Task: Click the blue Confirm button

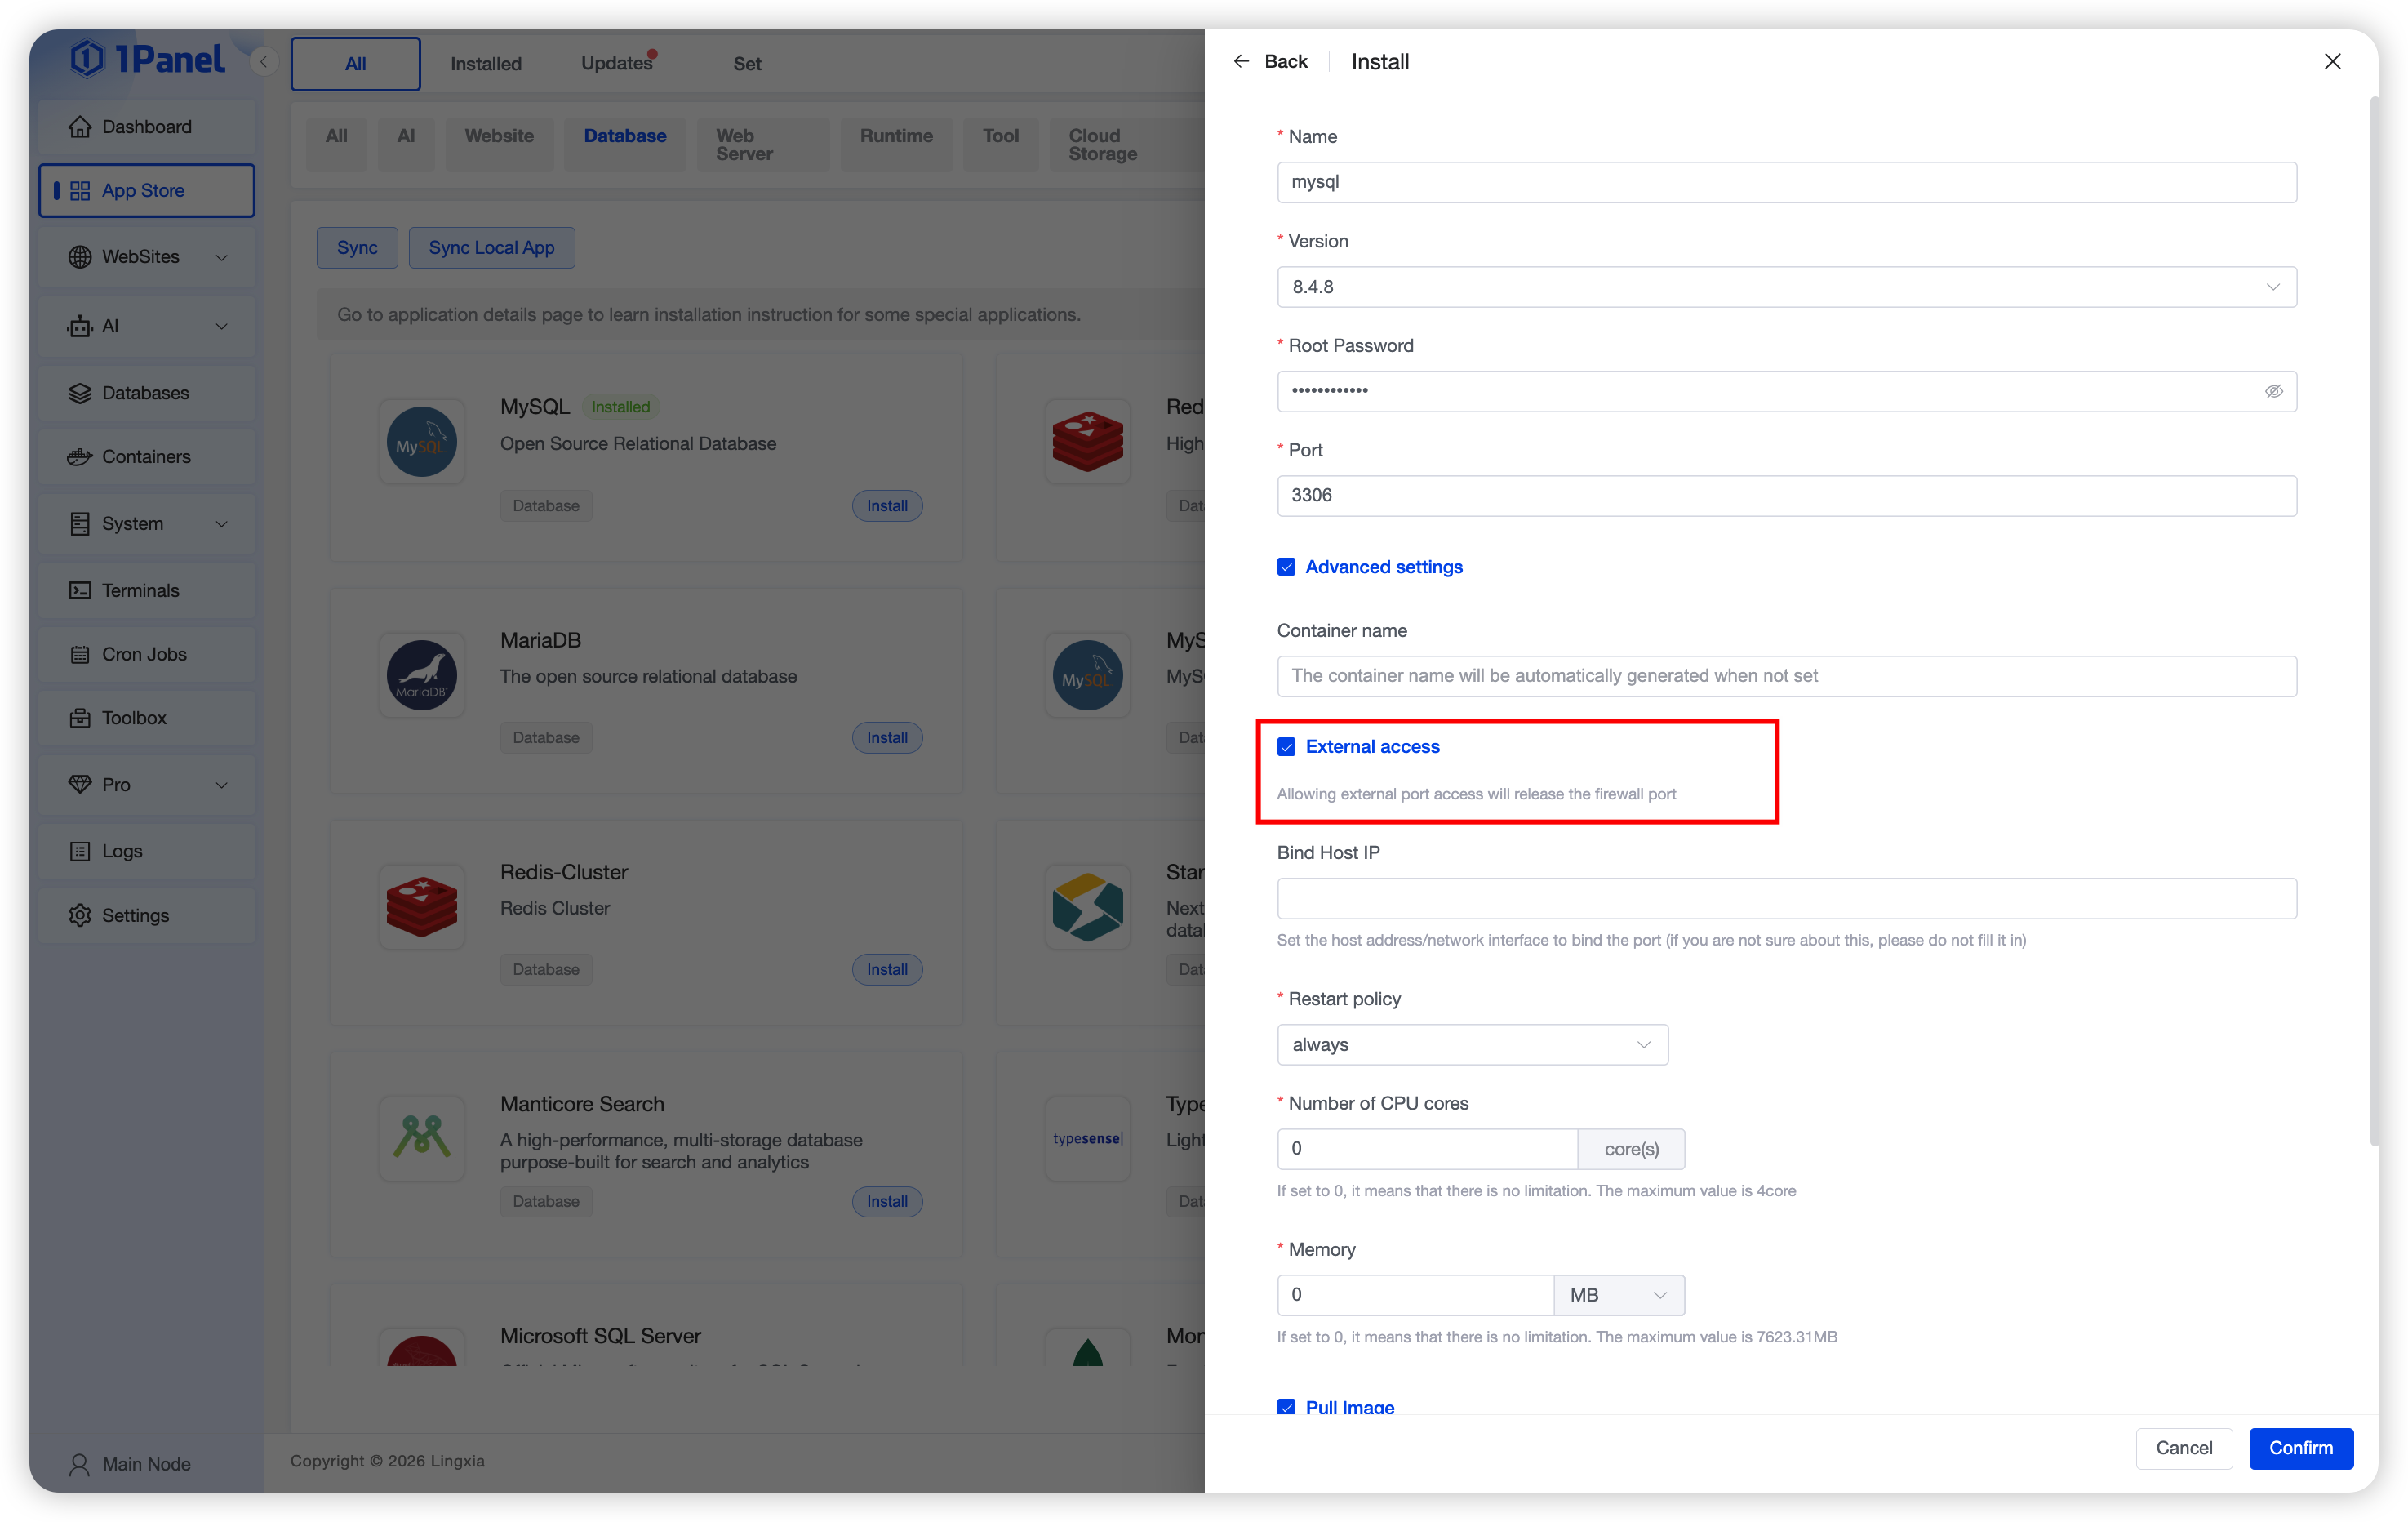Action: 2300,1448
